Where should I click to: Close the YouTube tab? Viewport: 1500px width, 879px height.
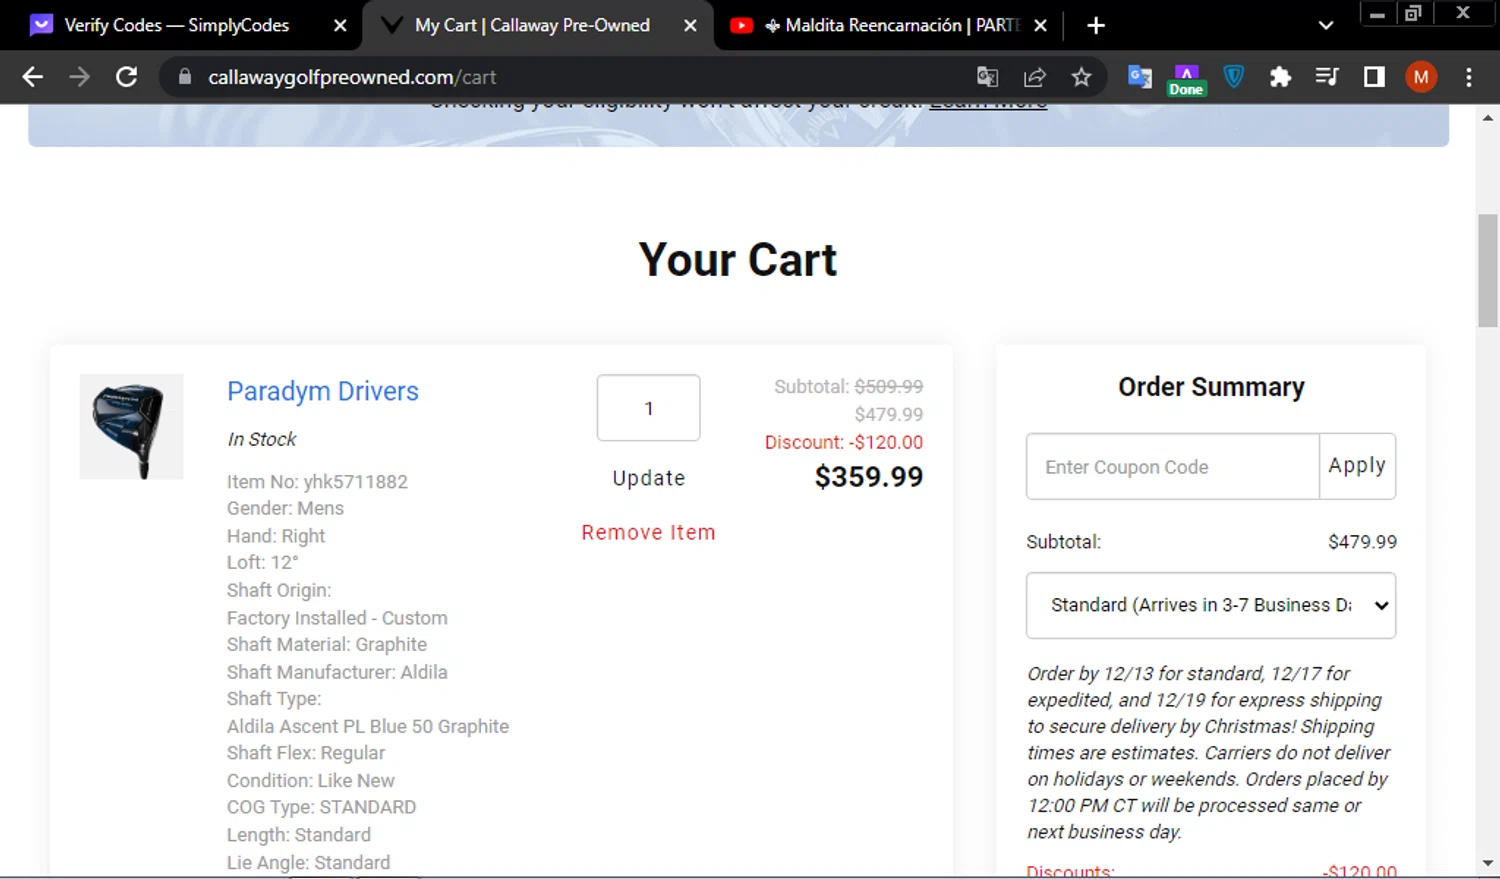coord(1040,26)
